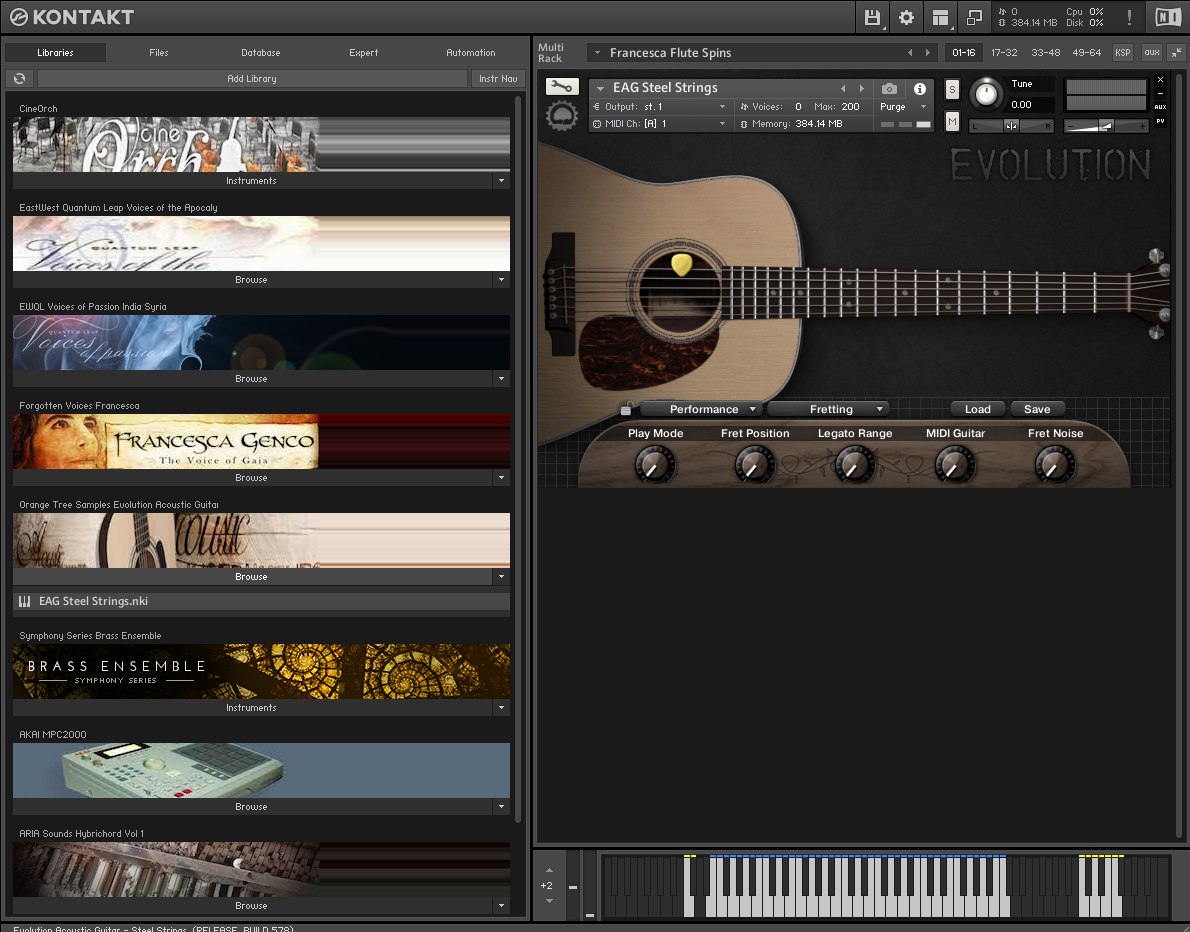Go to next EAG Steel Strings preset
The height and width of the screenshot is (932, 1190).
coord(861,89)
